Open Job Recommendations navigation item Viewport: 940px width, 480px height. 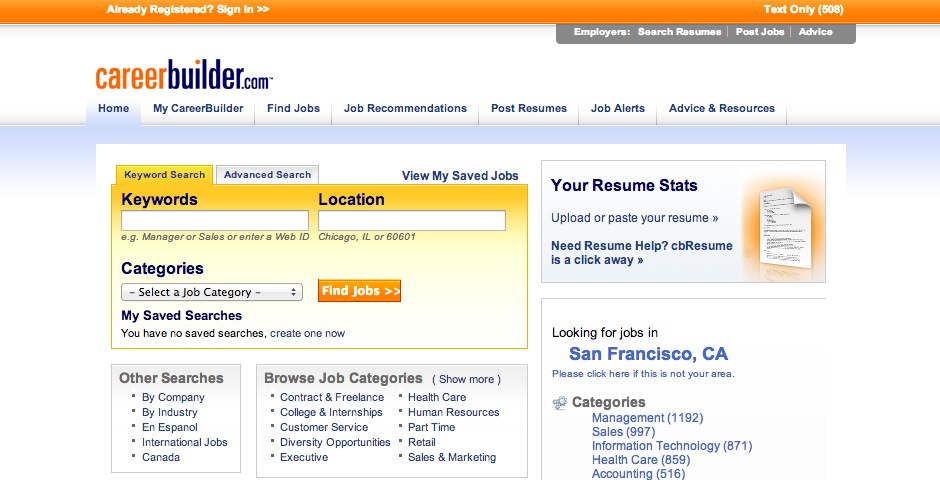[x=405, y=108]
